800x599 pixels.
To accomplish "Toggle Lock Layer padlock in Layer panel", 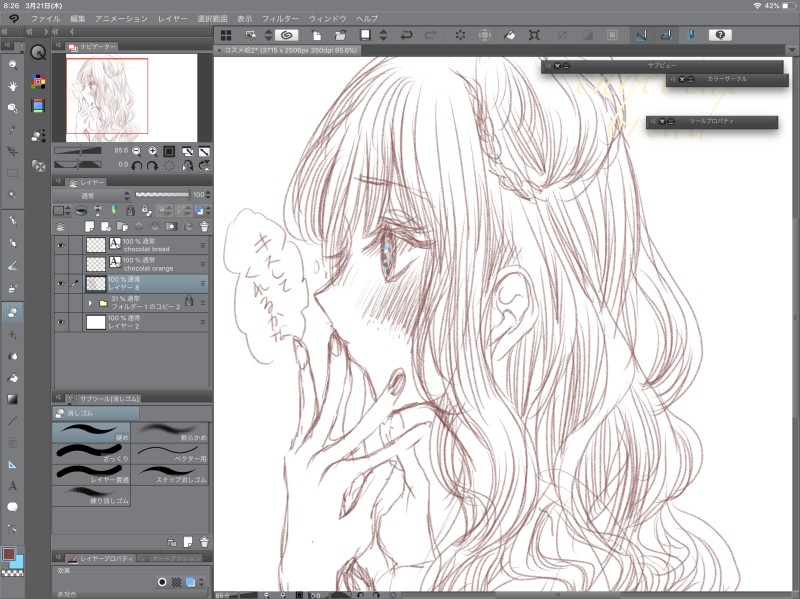I will (x=130, y=210).
